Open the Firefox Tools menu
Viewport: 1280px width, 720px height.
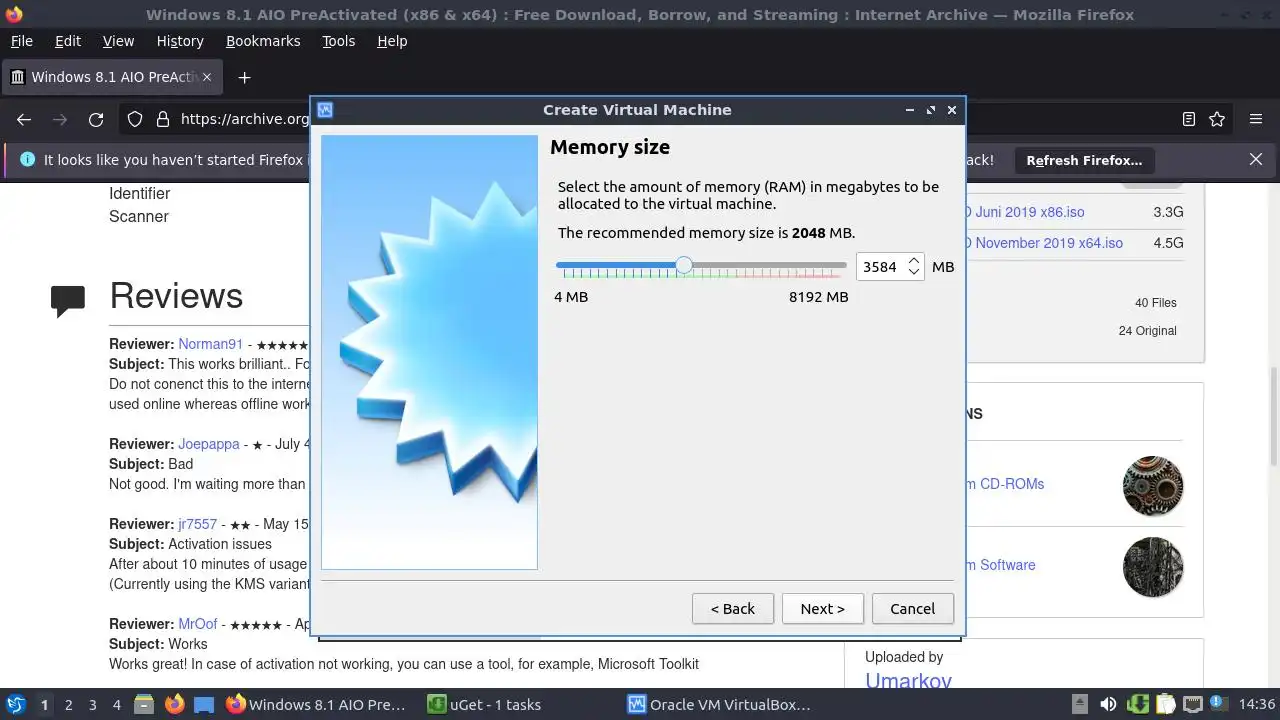(x=338, y=41)
